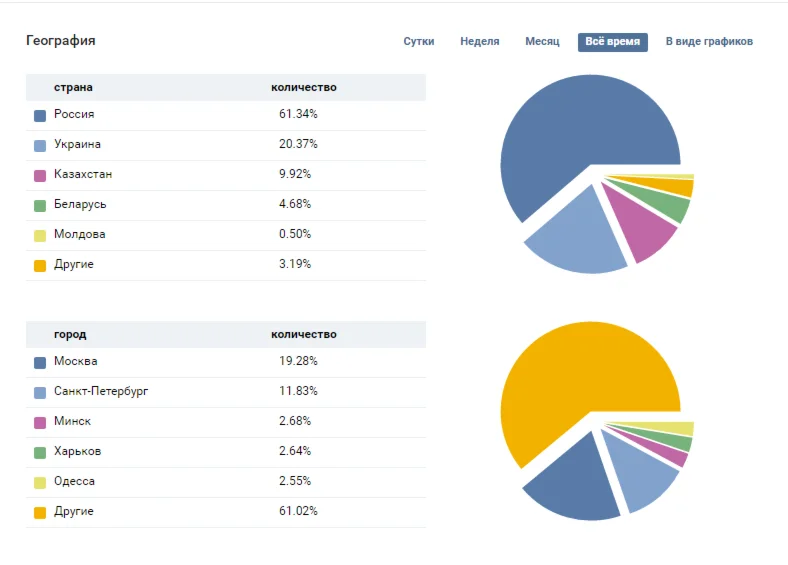Click the В виде графиков link
The image size is (788, 565).
pyautogui.click(x=709, y=42)
